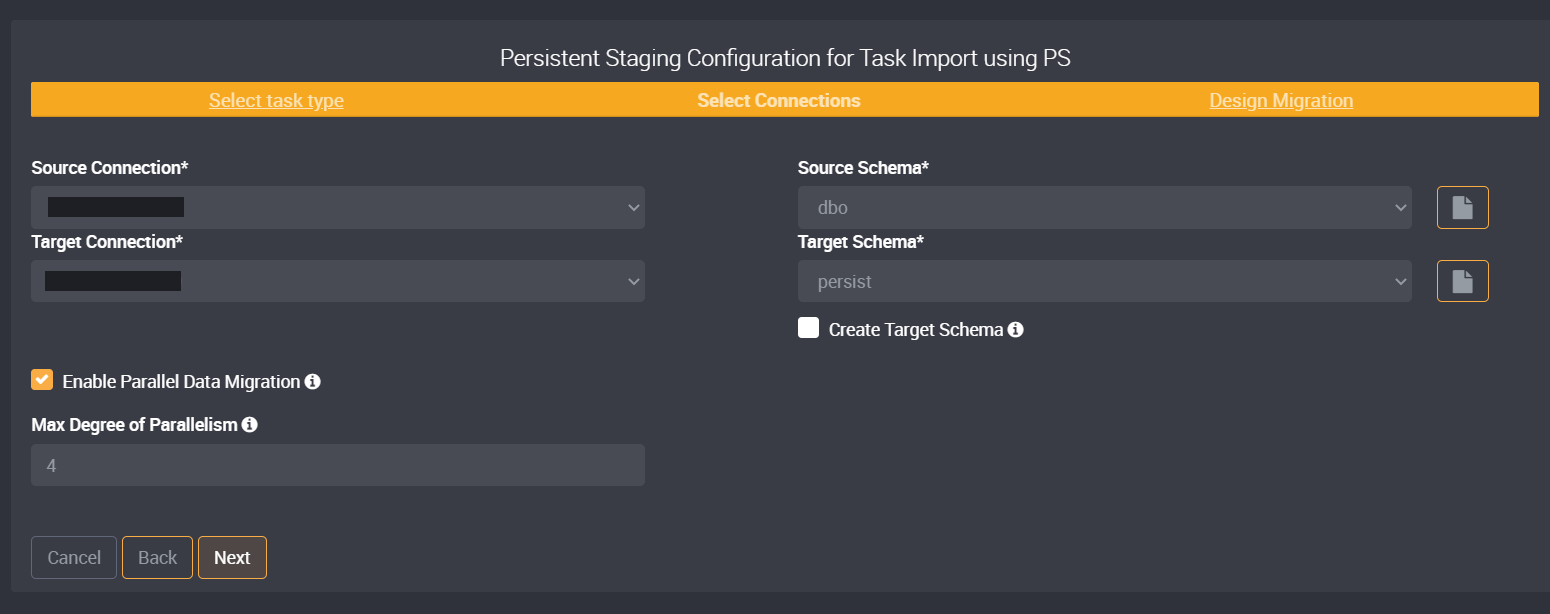Screen dimensions: 1550x614
Task: Click the info icon next to Create Target Schema
Action: click(1016, 329)
